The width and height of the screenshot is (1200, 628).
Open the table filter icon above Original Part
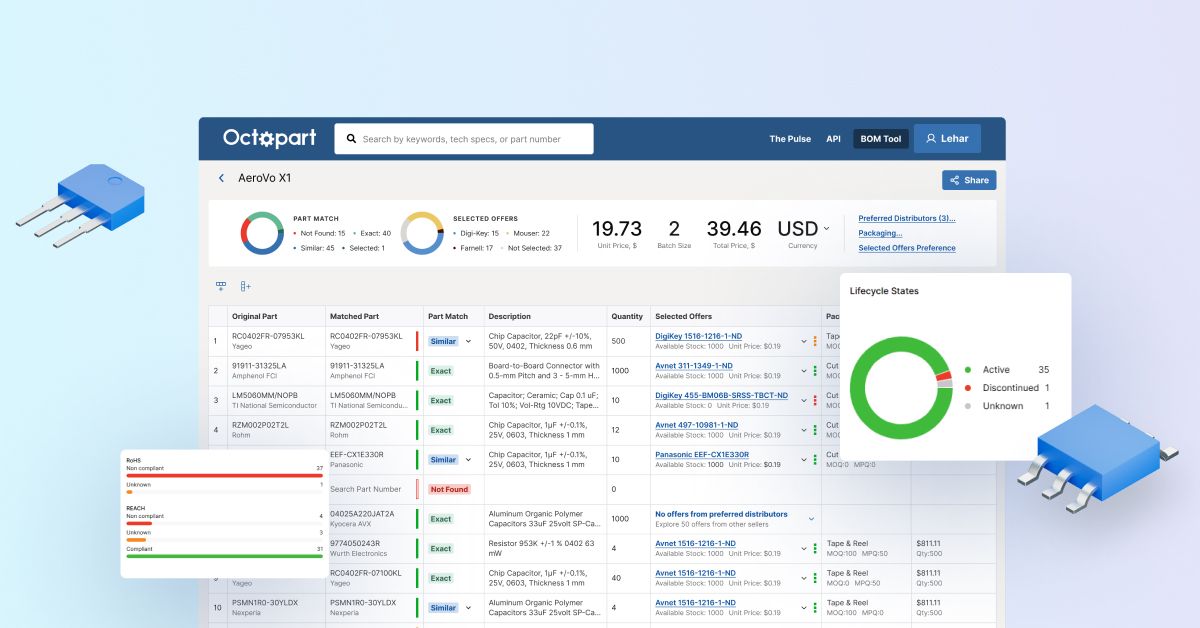click(x=221, y=286)
